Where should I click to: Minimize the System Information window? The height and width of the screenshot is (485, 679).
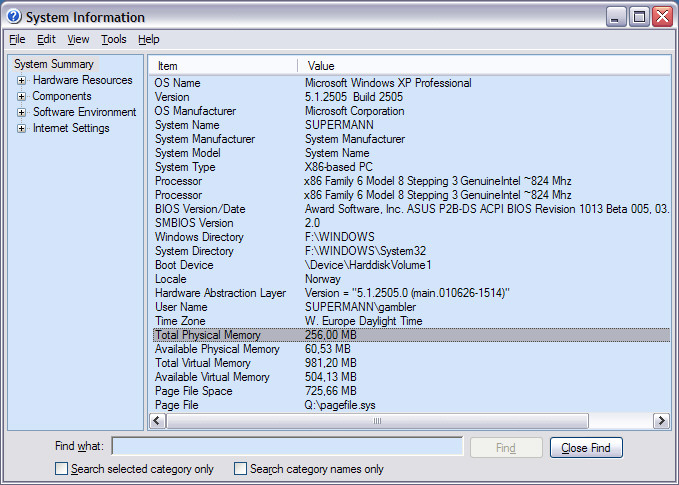(616, 17)
